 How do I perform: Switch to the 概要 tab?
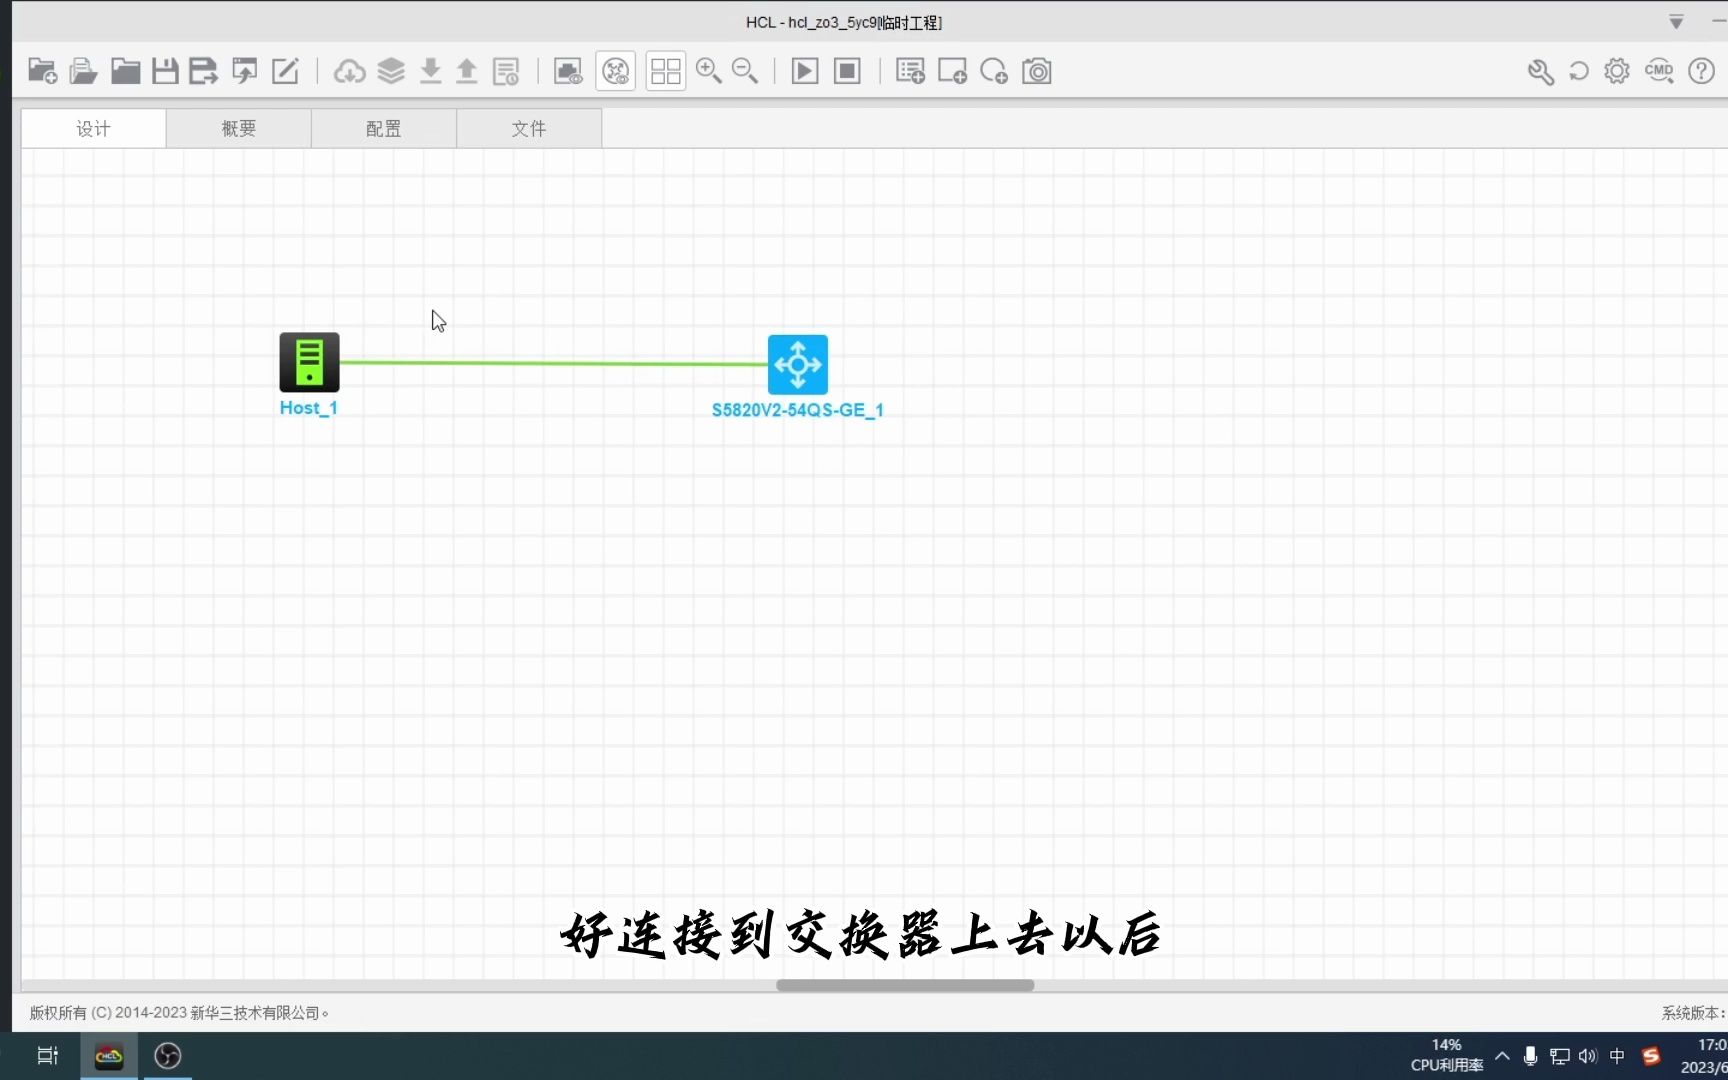click(x=239, y=128)
